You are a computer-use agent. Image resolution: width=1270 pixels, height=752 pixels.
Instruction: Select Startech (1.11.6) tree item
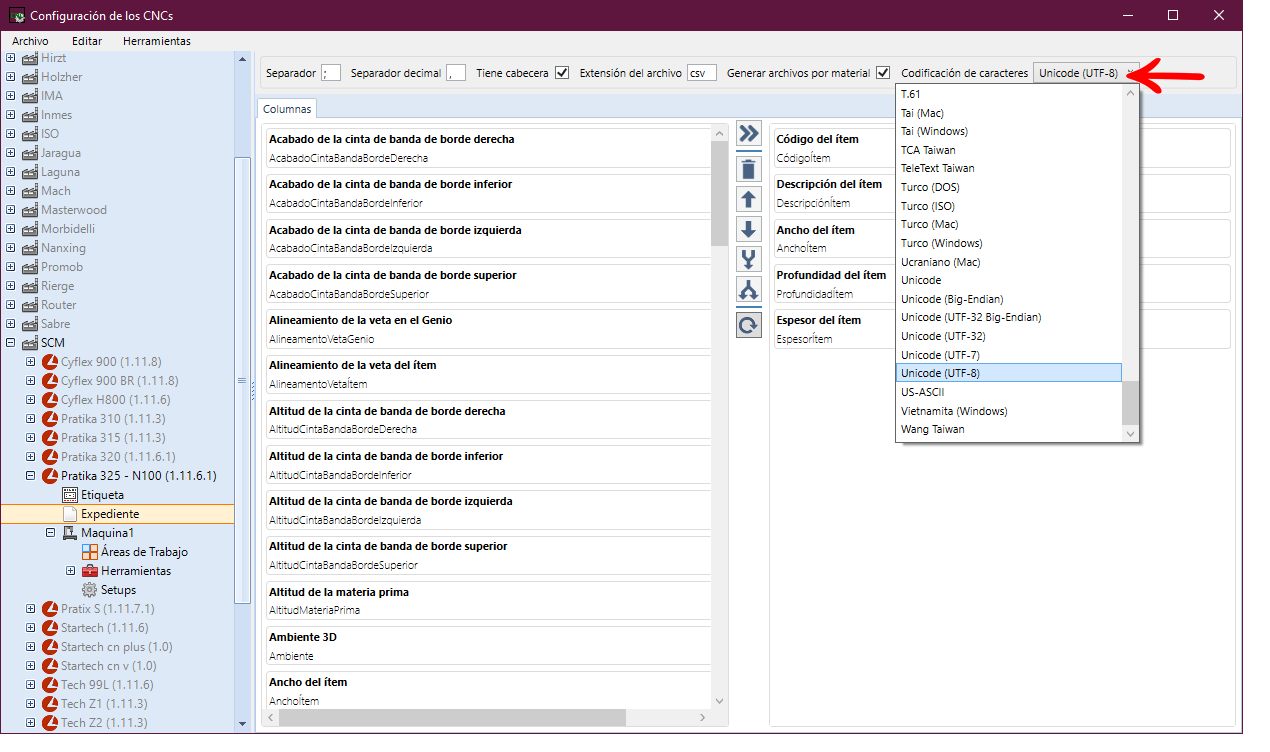pyautogui.click(x=104, y=628)
